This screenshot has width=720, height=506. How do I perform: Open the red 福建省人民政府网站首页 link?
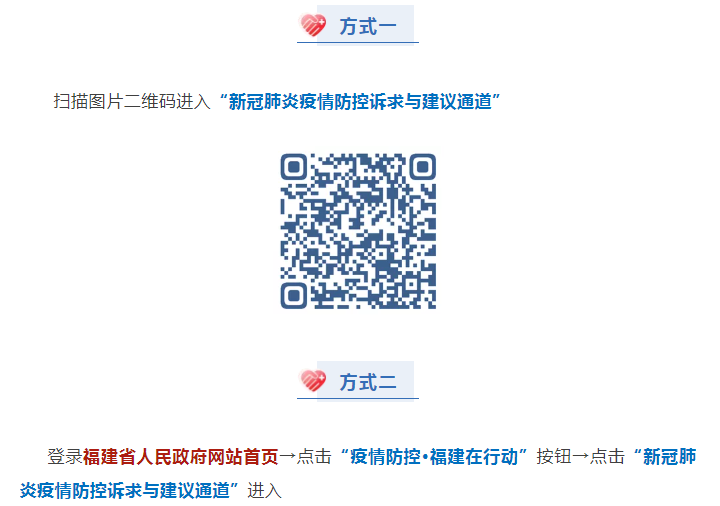tap(181, 456)
